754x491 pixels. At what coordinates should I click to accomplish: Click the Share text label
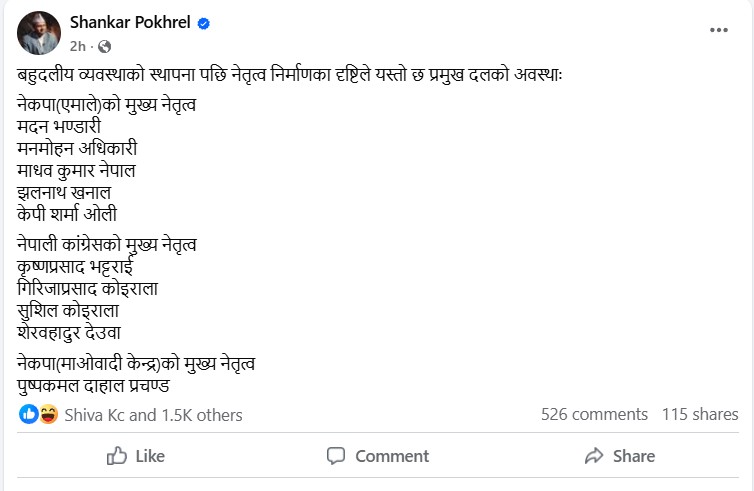coord(634,456)
